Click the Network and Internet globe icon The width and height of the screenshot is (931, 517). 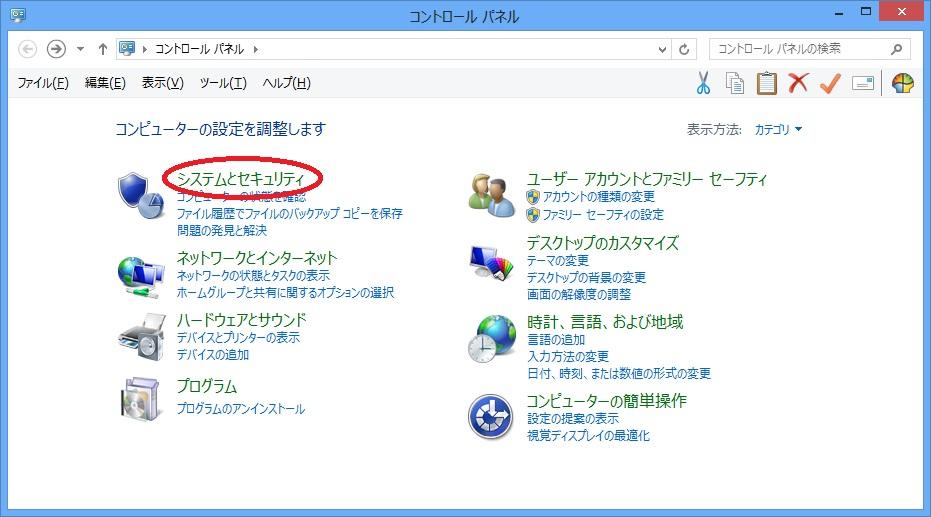click(x=141, y=277)
